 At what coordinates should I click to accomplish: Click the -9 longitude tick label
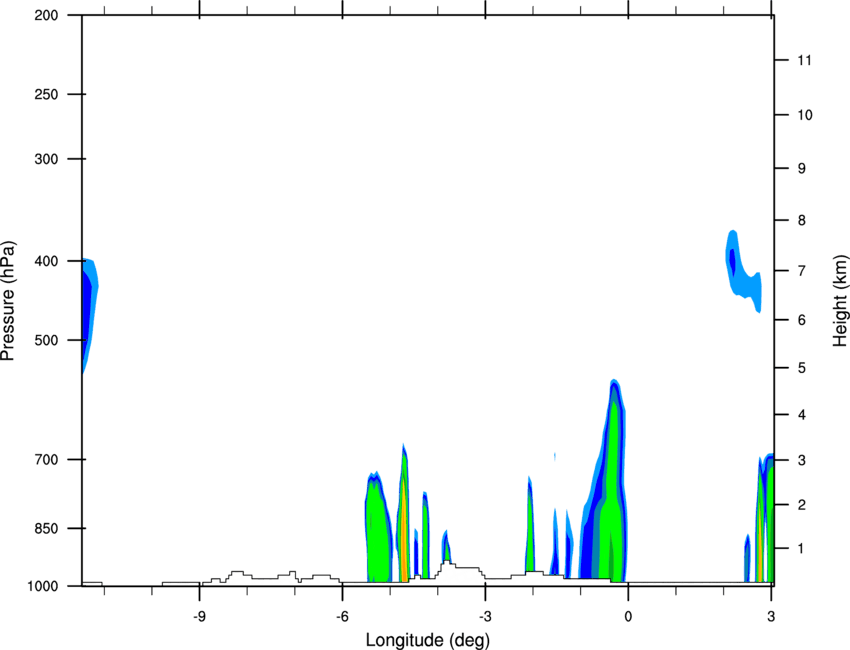coord(199,616)
